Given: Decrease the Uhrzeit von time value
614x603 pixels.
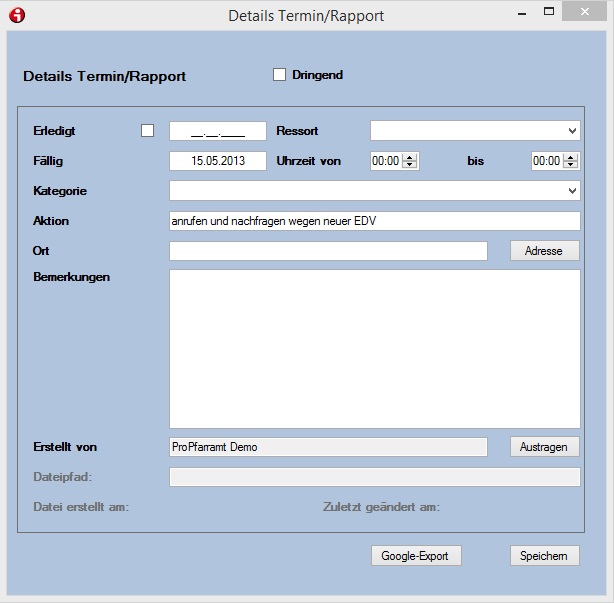Looking at the screenshot, I should [x=411, y=165].
